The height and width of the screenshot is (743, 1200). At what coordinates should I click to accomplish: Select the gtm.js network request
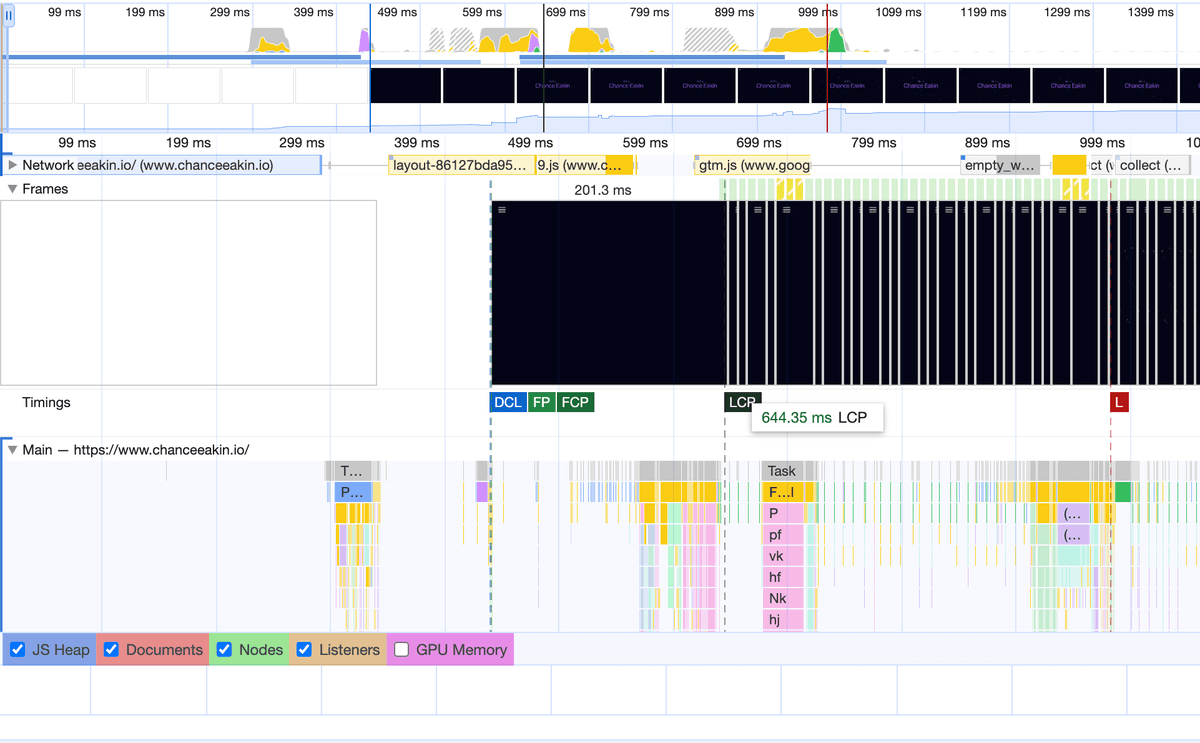click(752, 165)
